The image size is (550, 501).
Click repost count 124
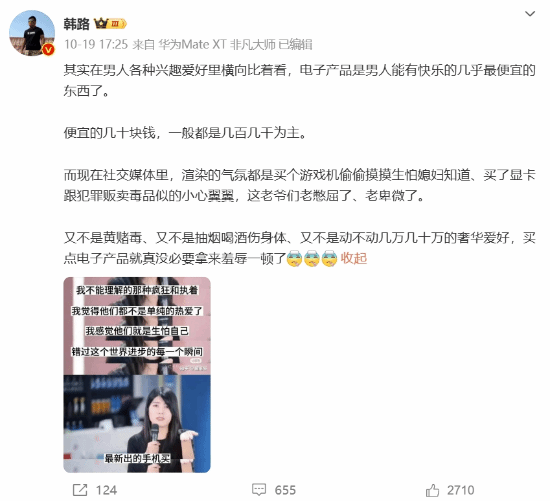point(106,490)
